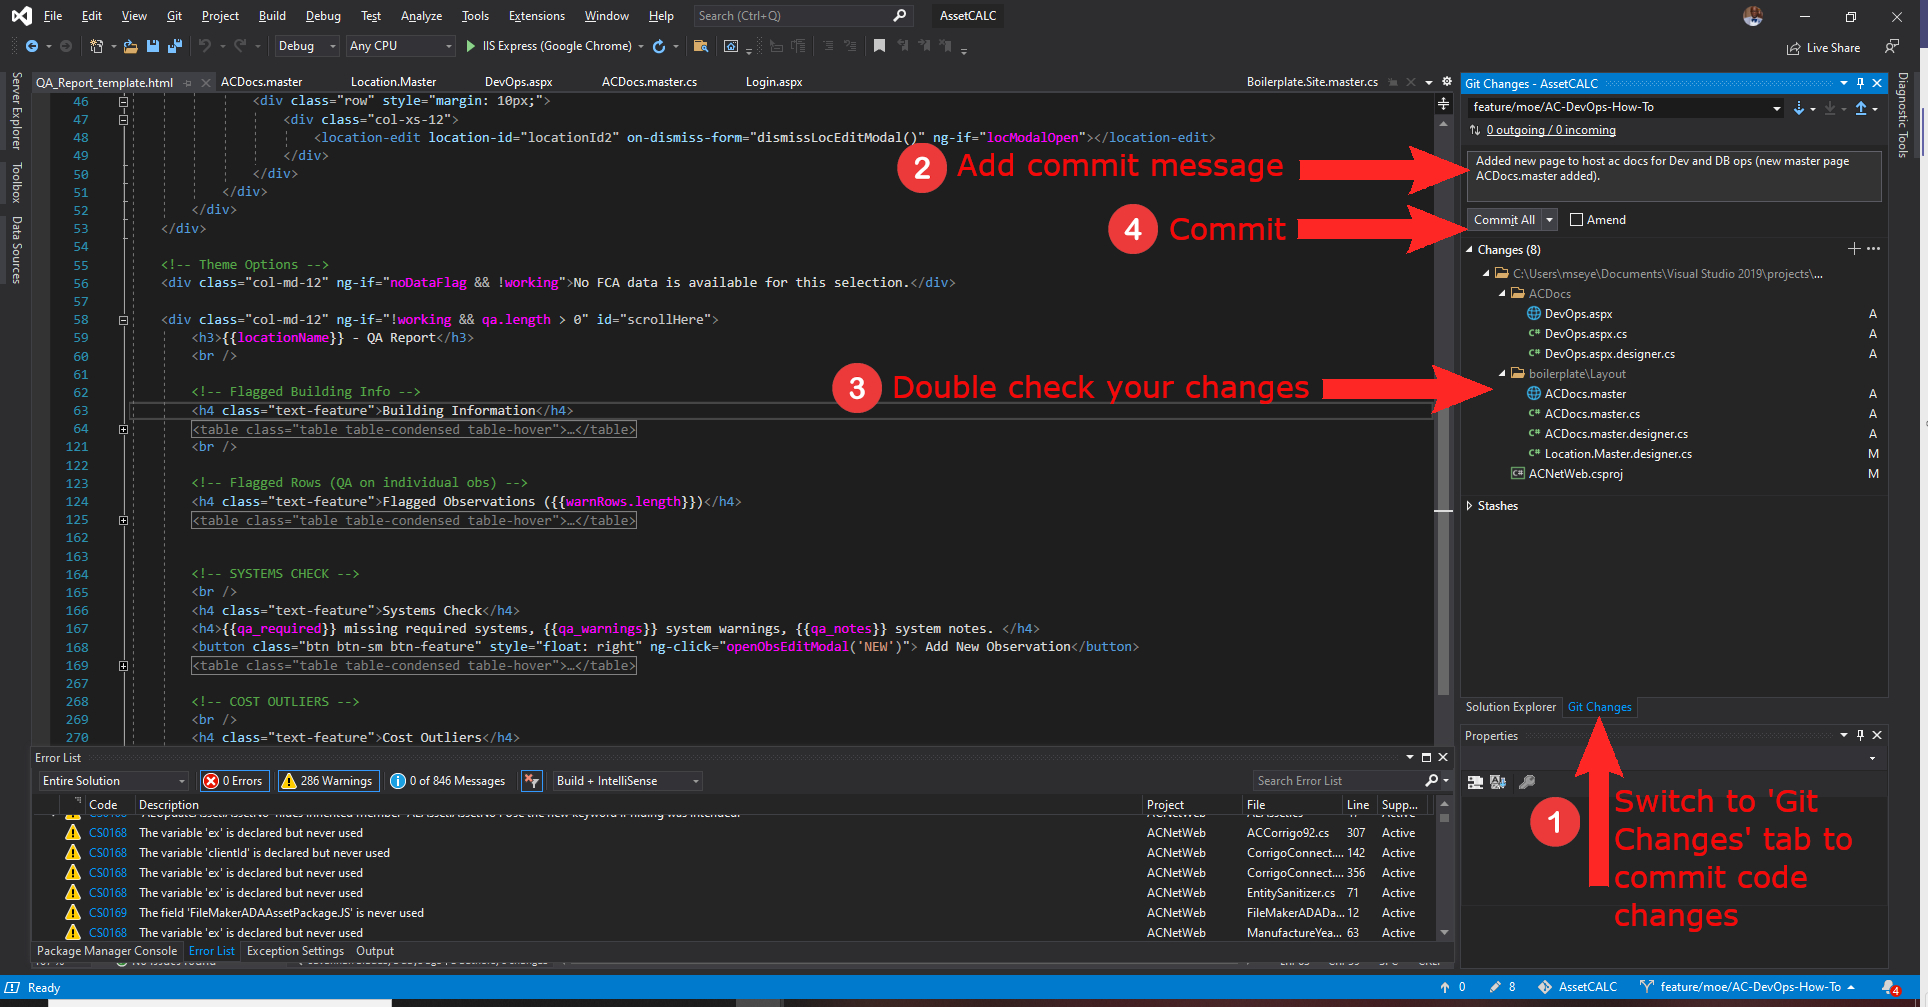
Task: Click the user account avatar
Action: point(1753,16)
